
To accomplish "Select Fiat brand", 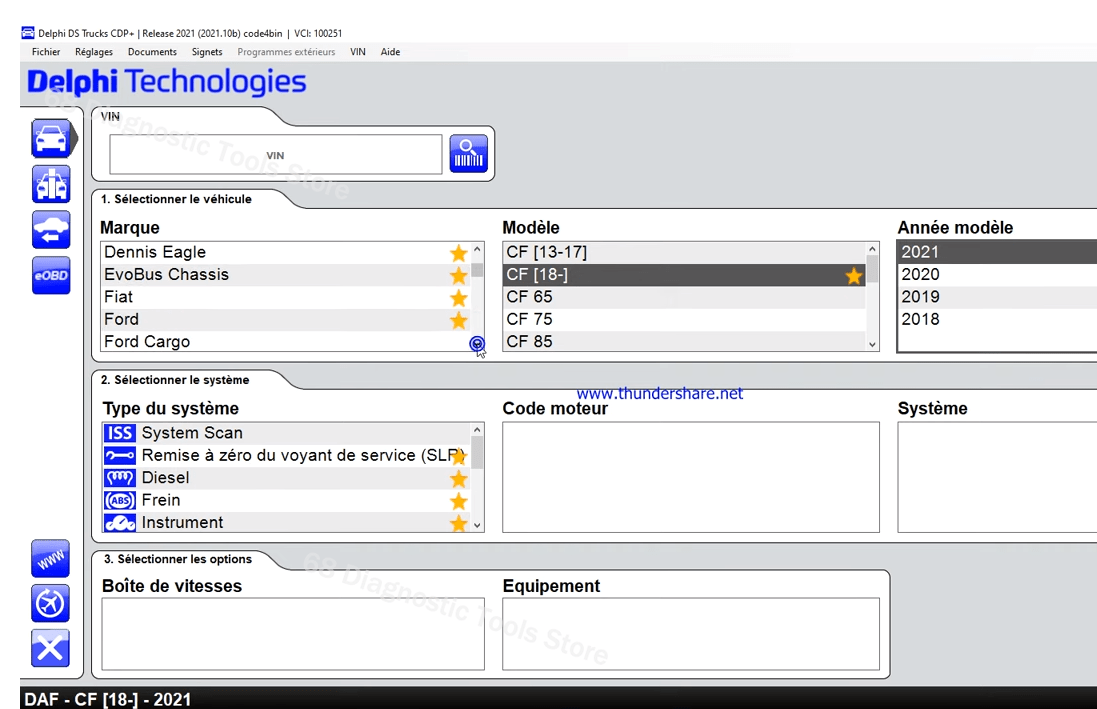I will pos(286,297).
